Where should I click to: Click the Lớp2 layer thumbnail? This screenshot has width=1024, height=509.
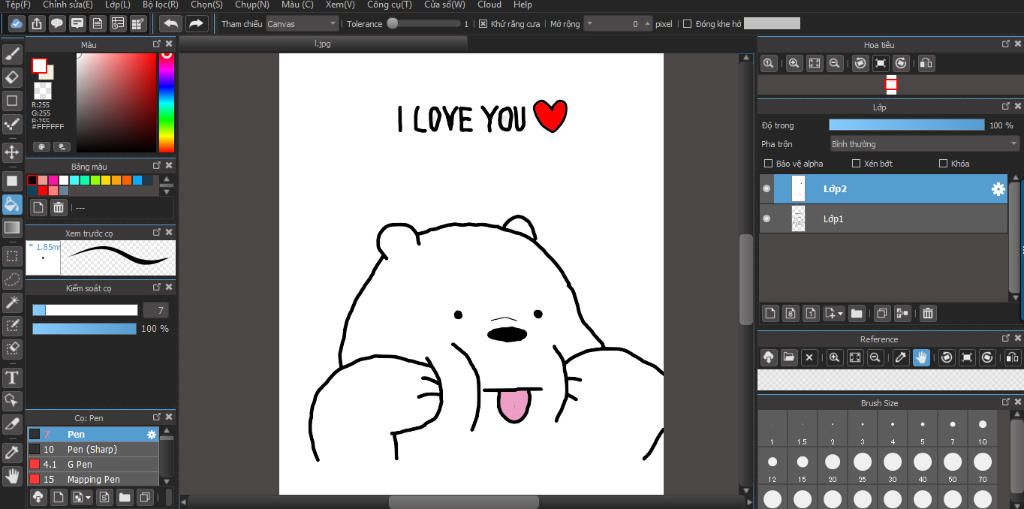pyautogui.click(x=797, y=189)
